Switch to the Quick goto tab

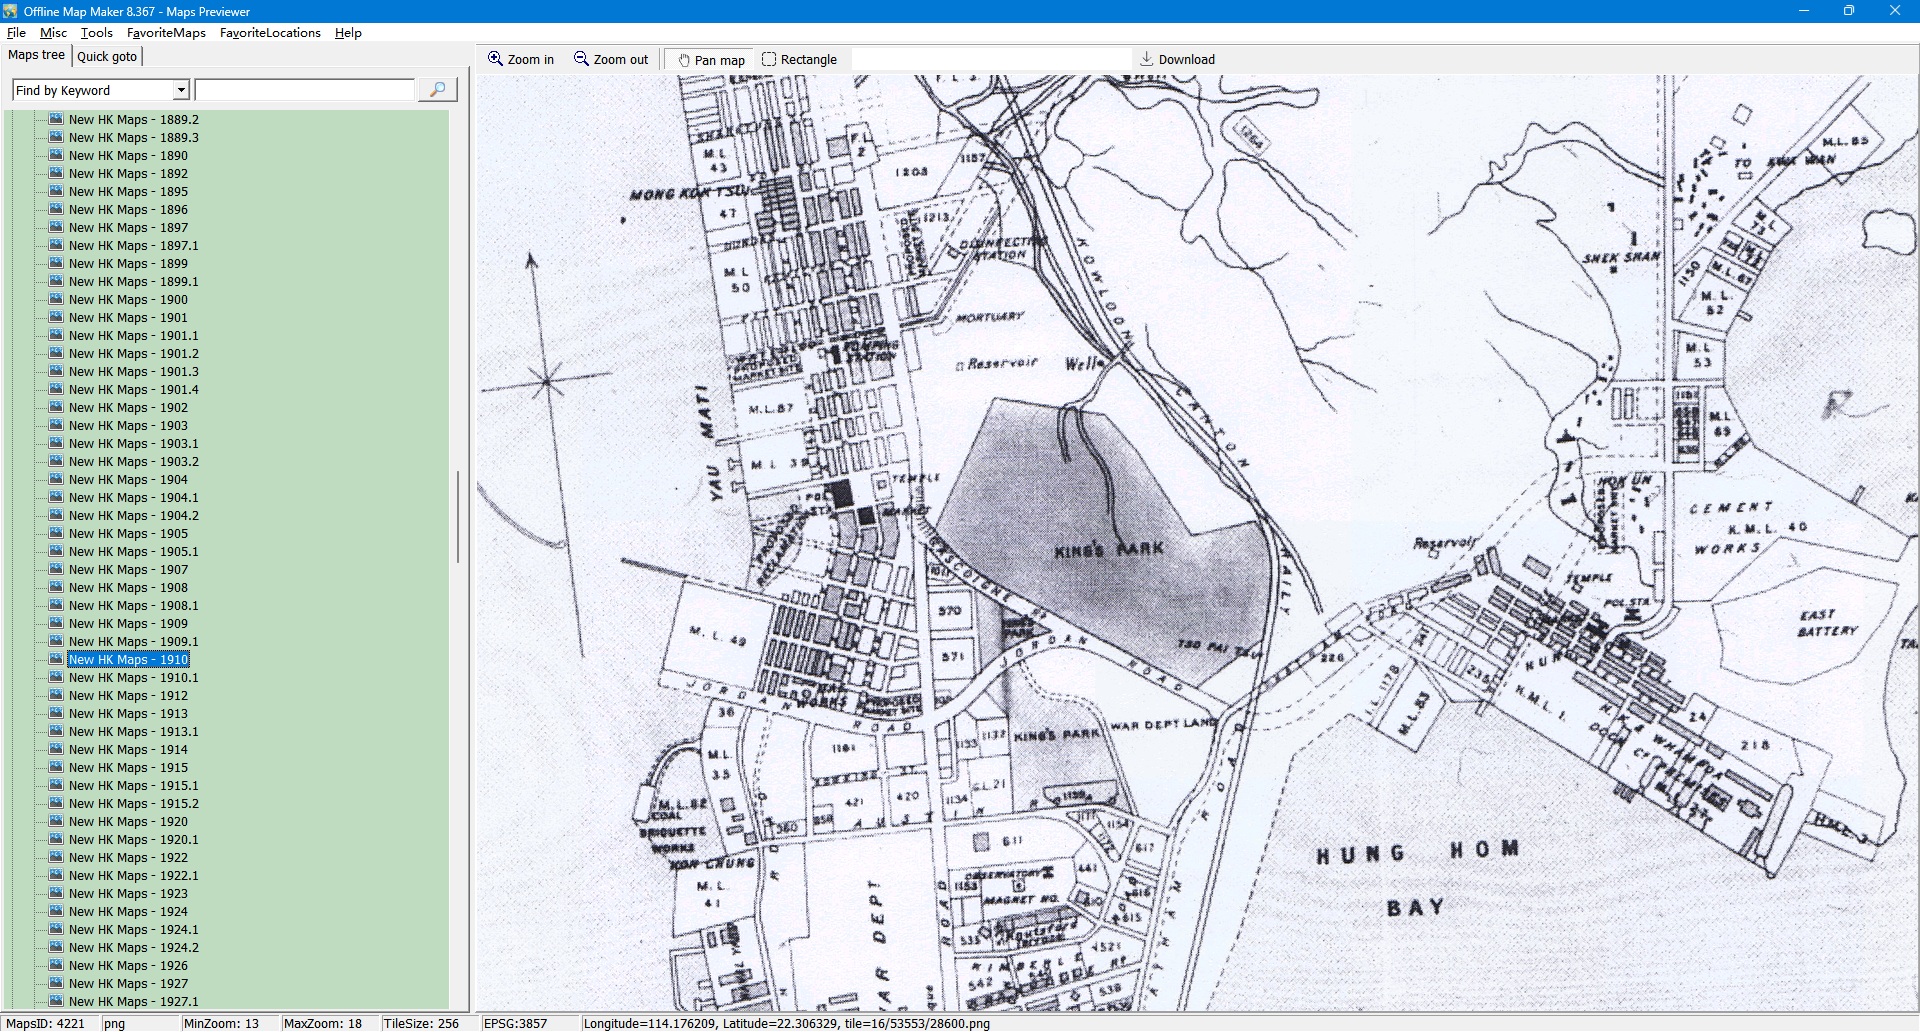tap(107, 56)
